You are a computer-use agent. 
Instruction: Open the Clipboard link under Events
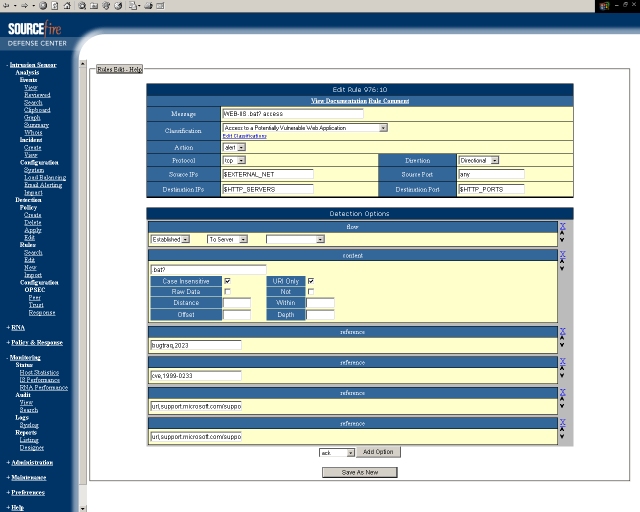pos(37,110)
